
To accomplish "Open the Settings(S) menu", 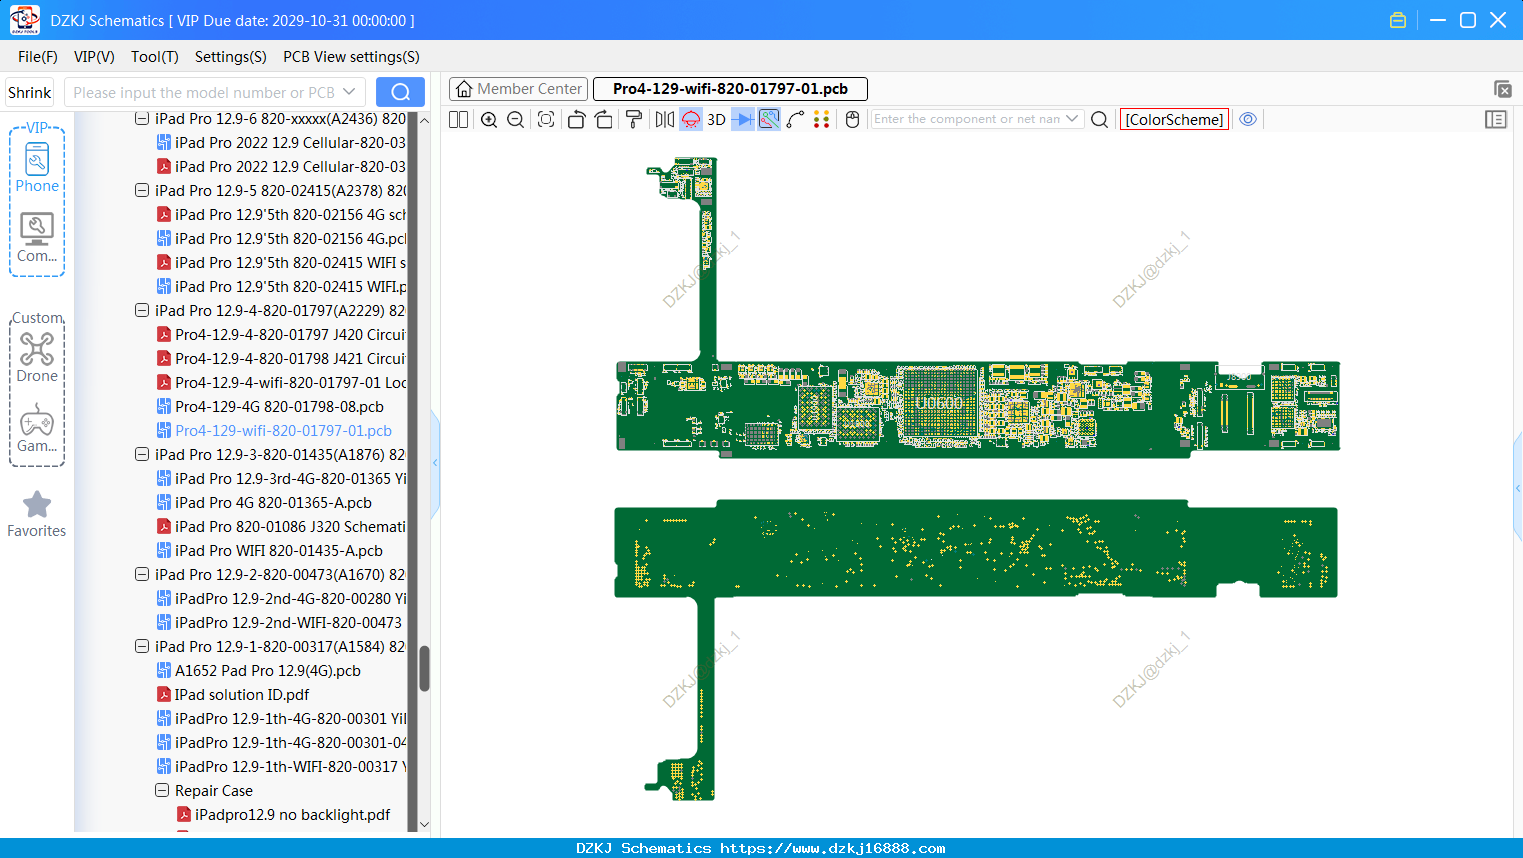I will click(231, 57).
